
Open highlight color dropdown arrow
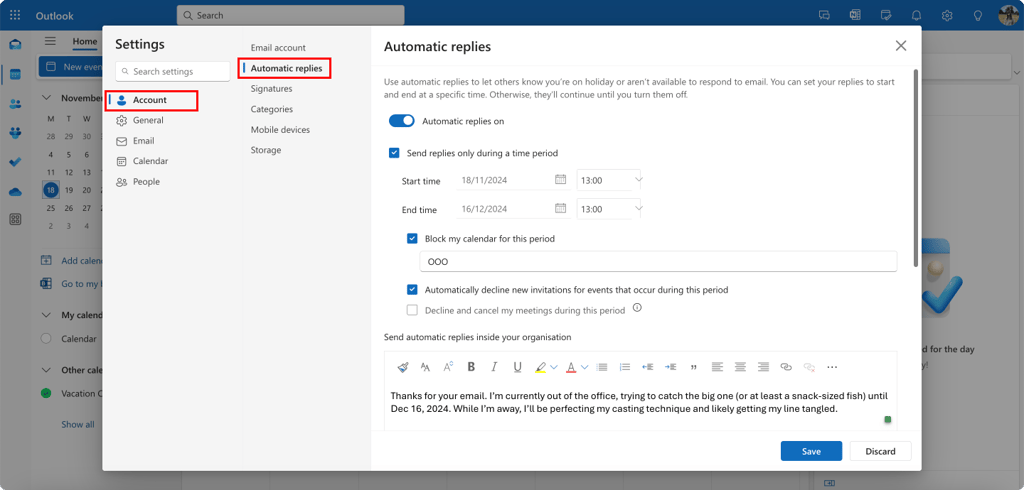pyautogui.click(x=554, y=367)
